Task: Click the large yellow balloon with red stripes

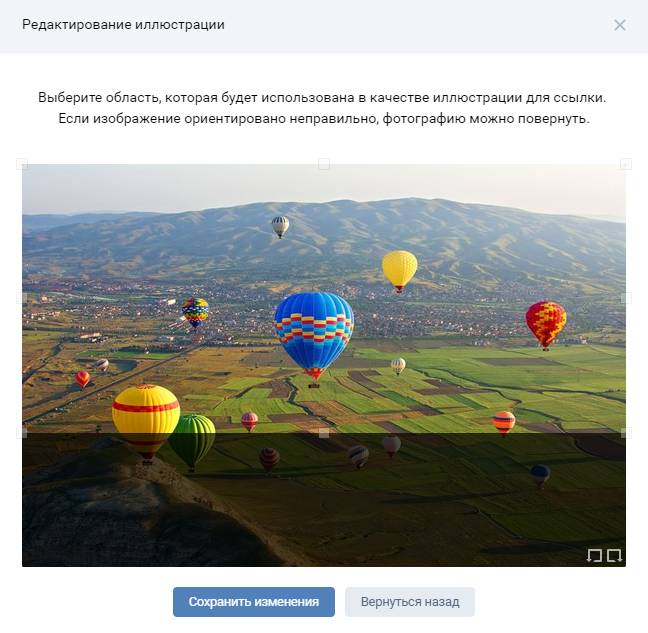Action: (146, 417)
